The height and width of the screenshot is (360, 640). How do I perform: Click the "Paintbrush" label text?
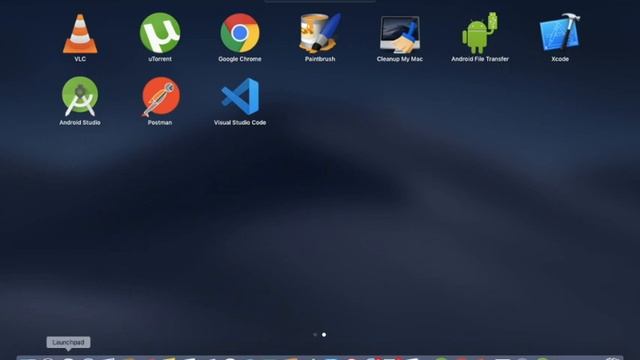(320, 59)
